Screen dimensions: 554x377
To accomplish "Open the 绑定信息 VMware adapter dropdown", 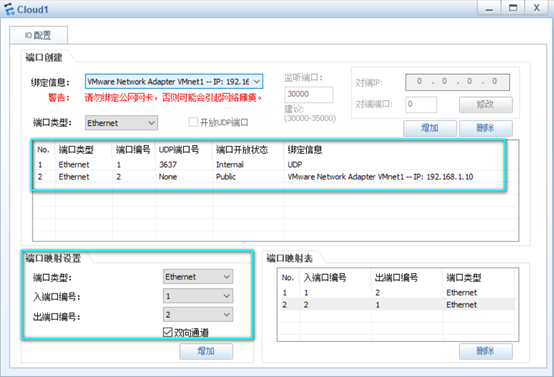I will point(174,82).
